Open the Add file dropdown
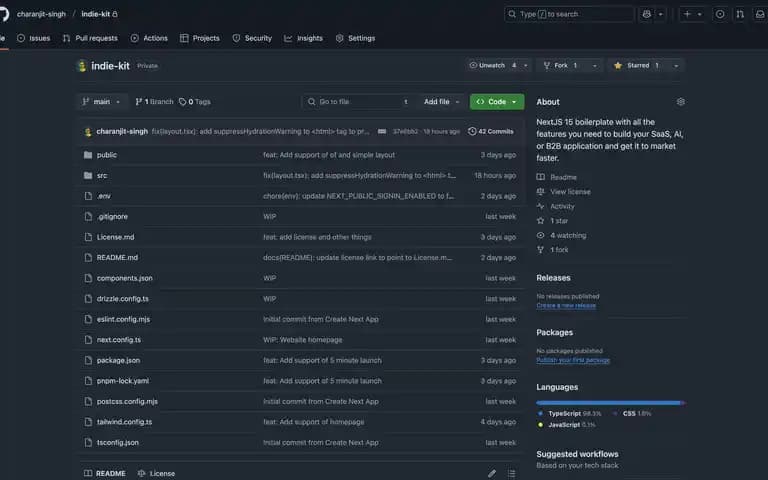 click(441, 101)
